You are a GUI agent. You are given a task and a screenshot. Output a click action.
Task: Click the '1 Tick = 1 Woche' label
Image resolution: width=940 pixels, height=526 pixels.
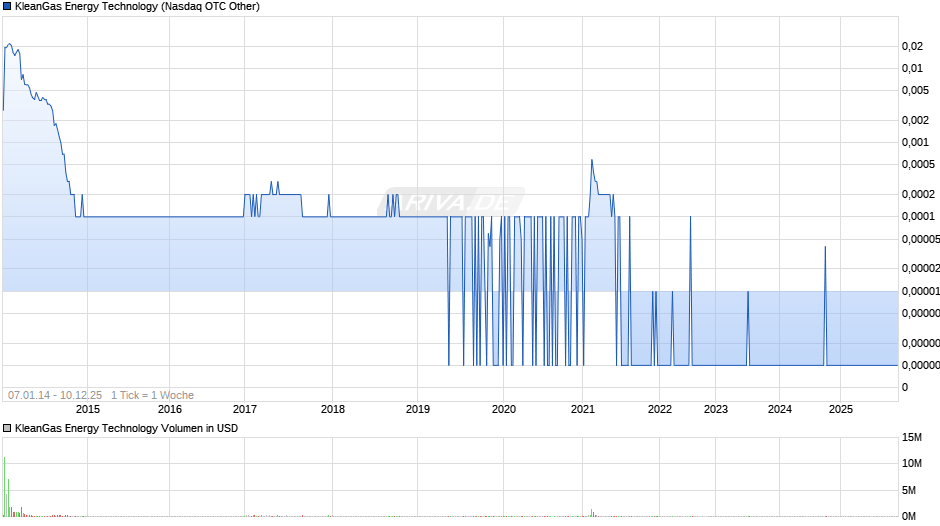point(152,395)
